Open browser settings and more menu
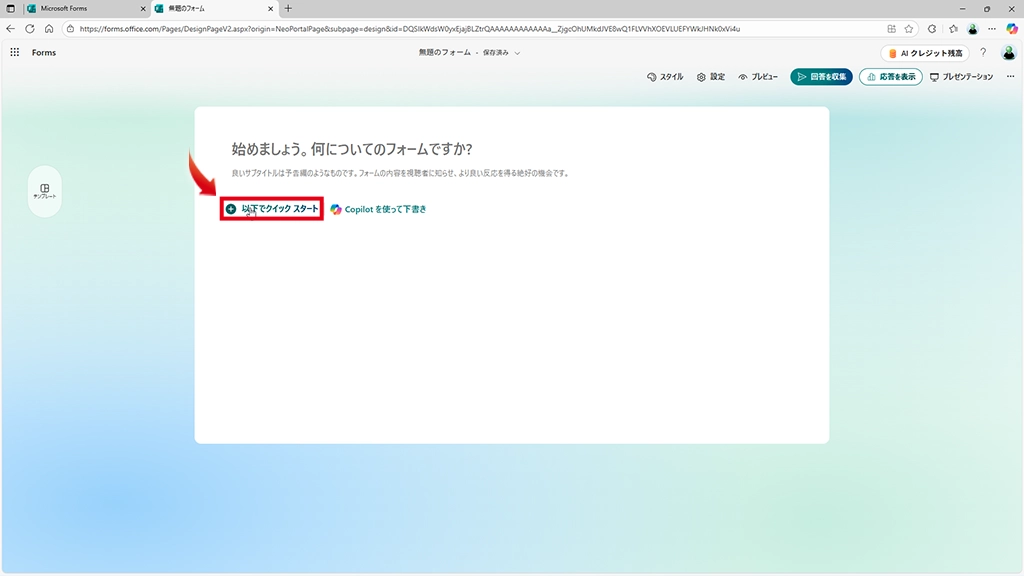Viewport: 1024px width, 576px height. tap(990, 29)
